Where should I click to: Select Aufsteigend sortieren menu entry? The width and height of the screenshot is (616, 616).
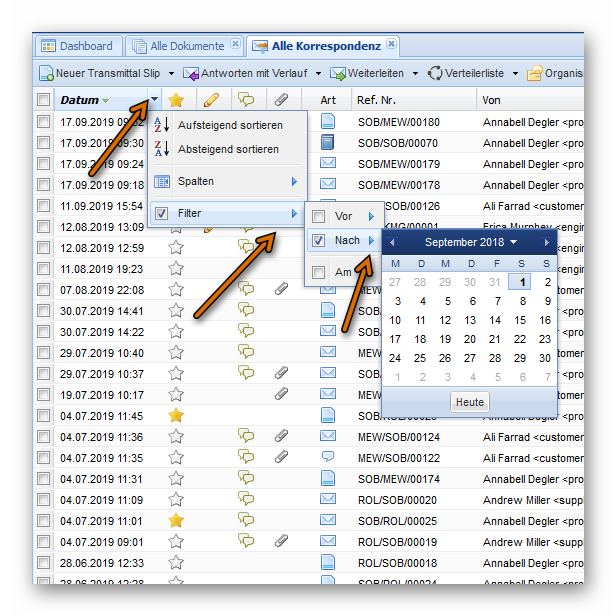point(227,125)
